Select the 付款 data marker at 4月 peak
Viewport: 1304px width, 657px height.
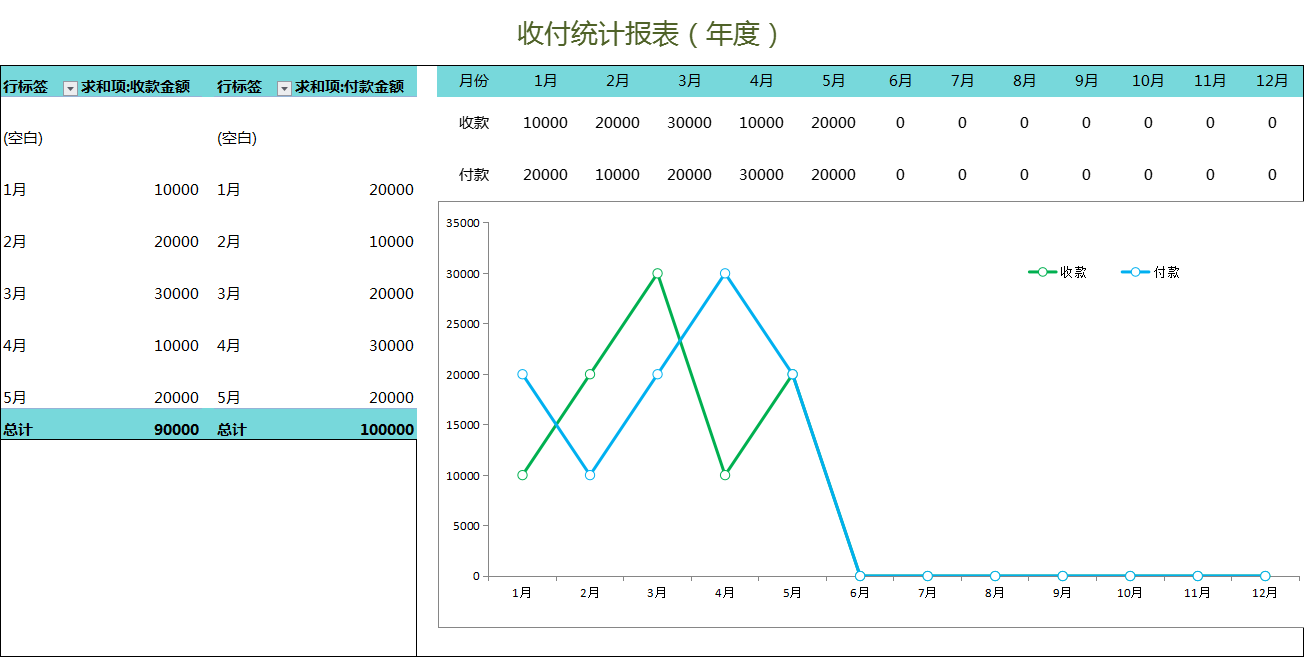[725, 271]
